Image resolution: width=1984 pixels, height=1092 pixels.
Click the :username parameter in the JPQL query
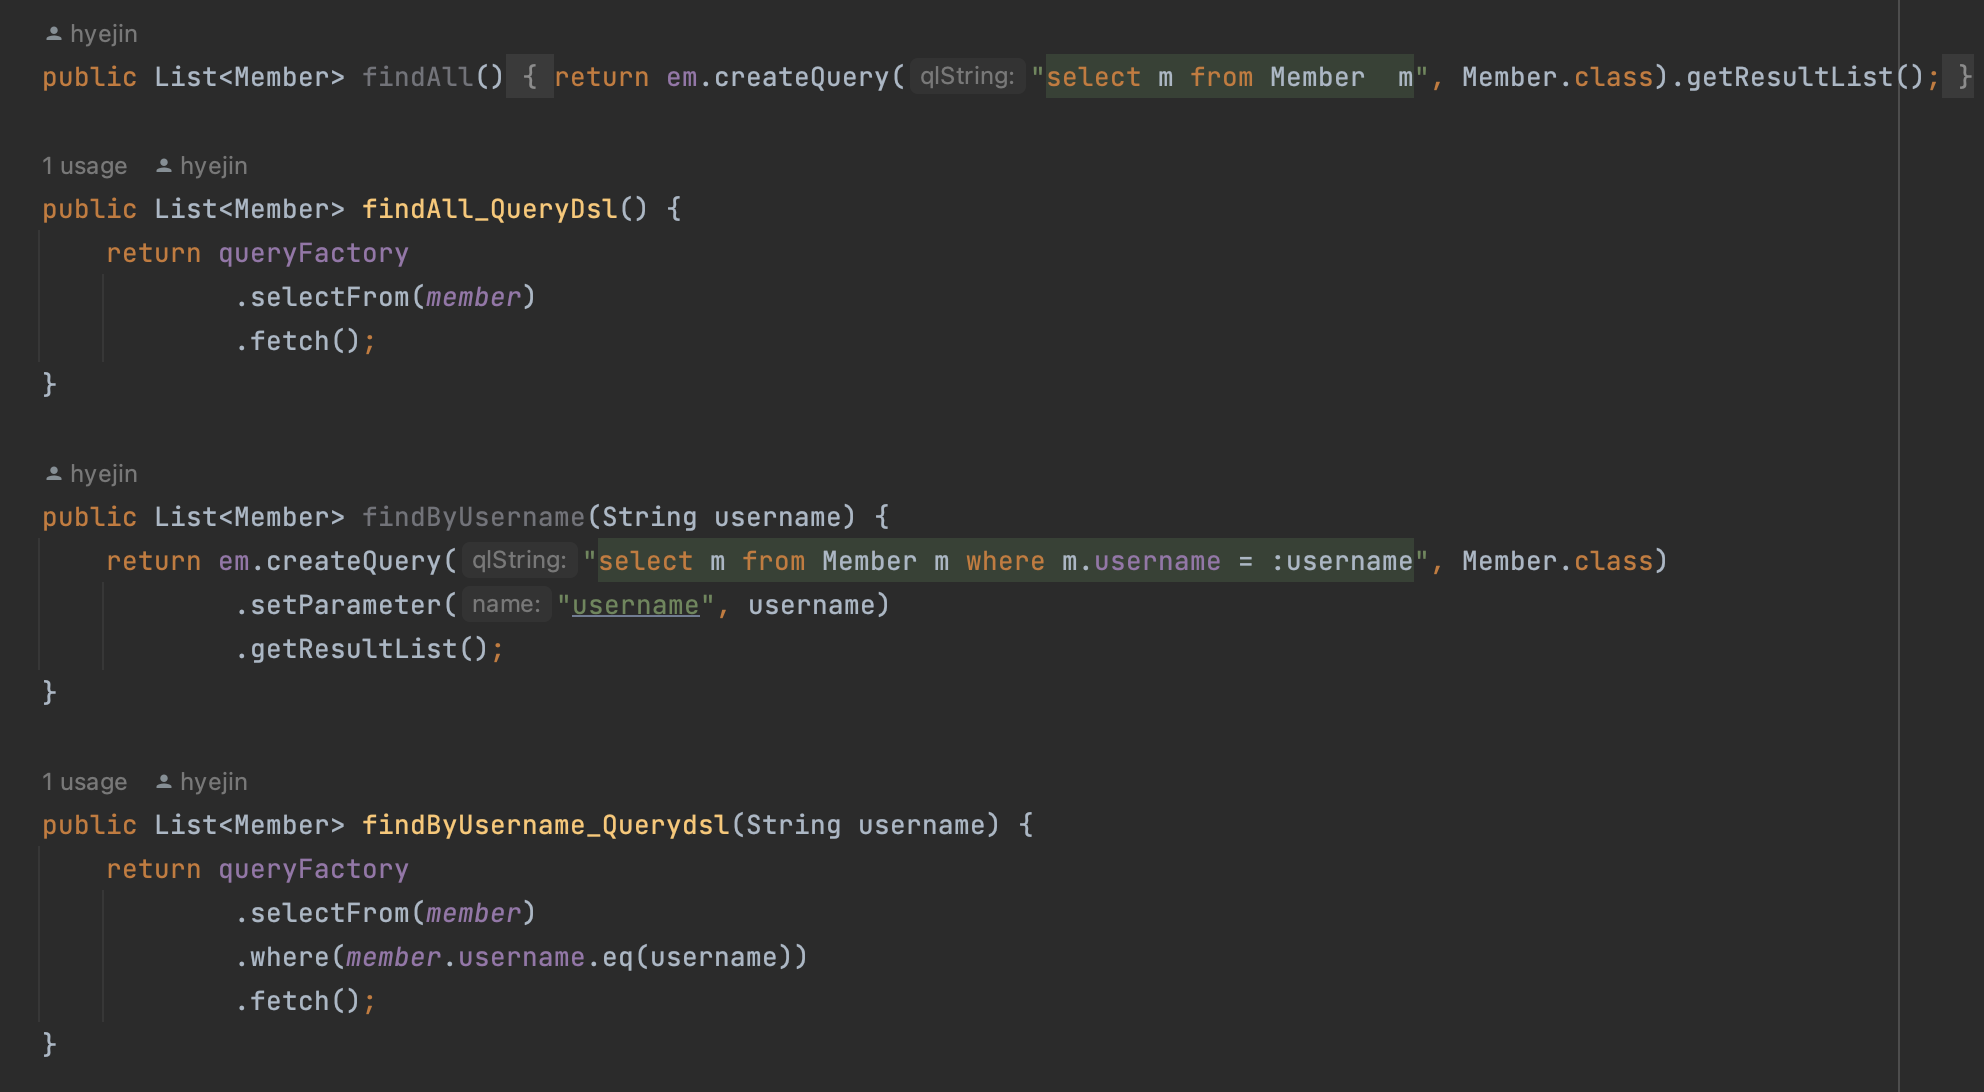(x=1341, y=561)
